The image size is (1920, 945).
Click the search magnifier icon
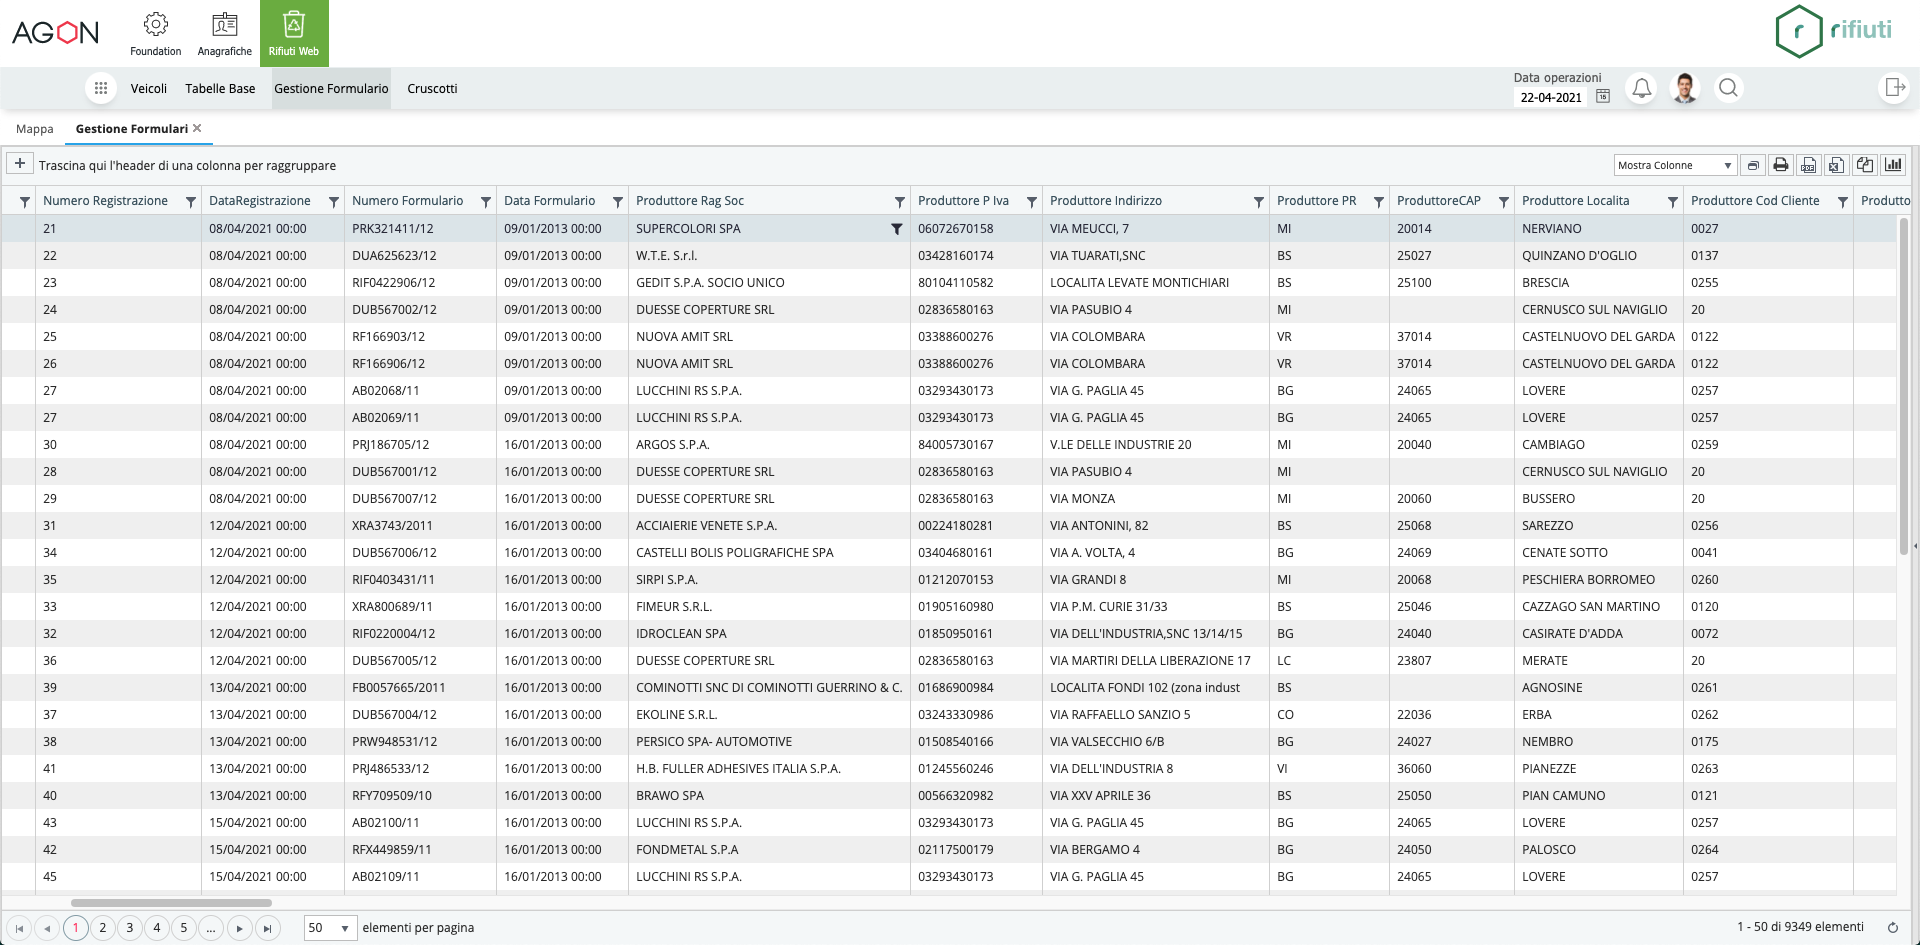click(1730, 88)
